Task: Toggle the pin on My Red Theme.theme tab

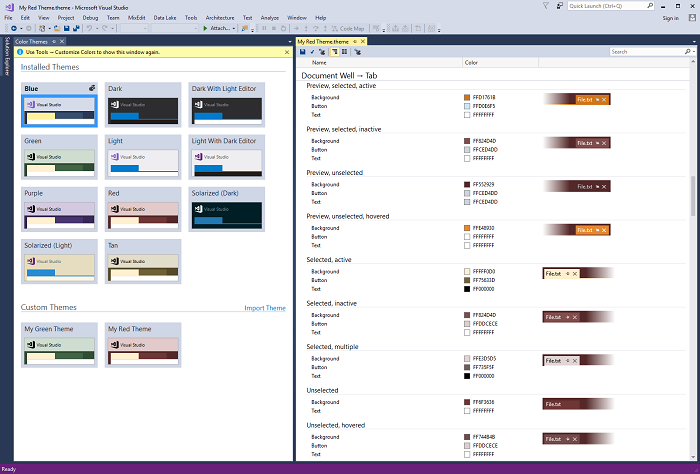Action: 355,42
